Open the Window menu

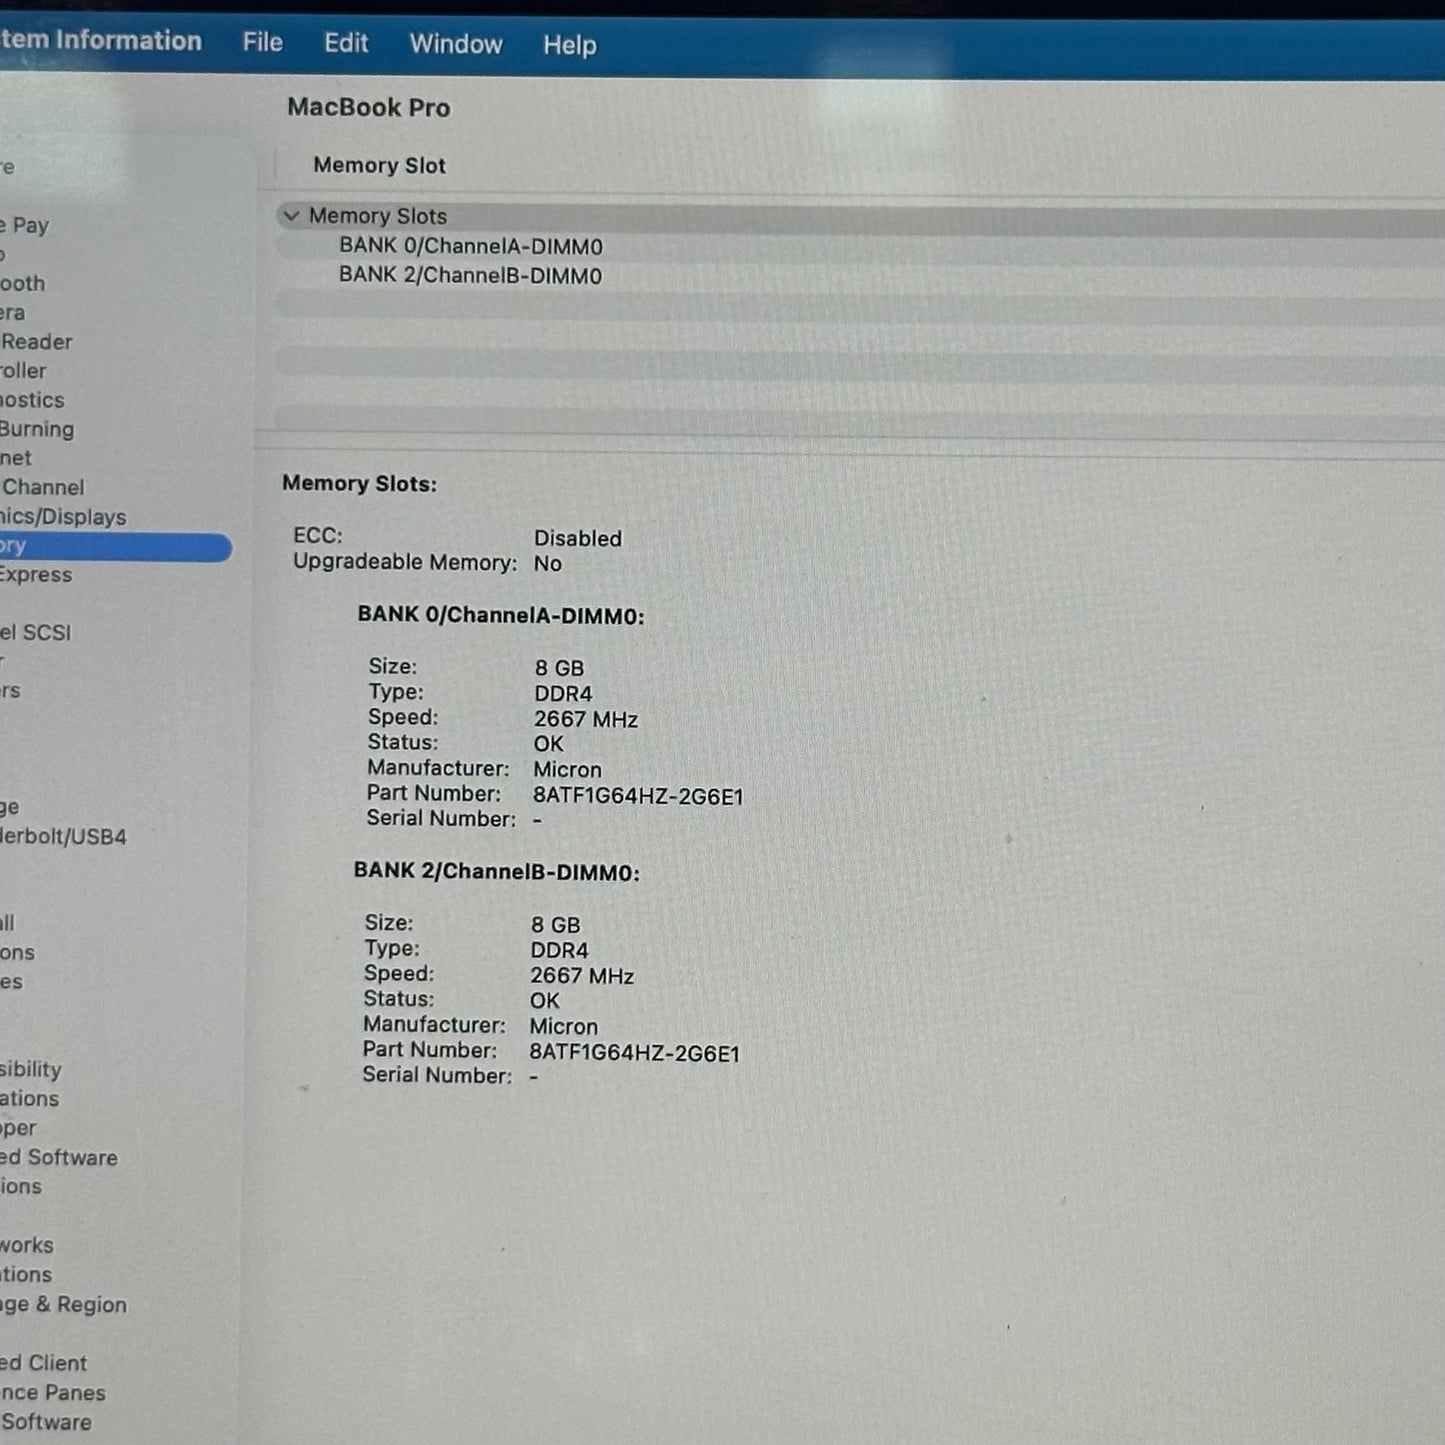[x=456, y=44]
